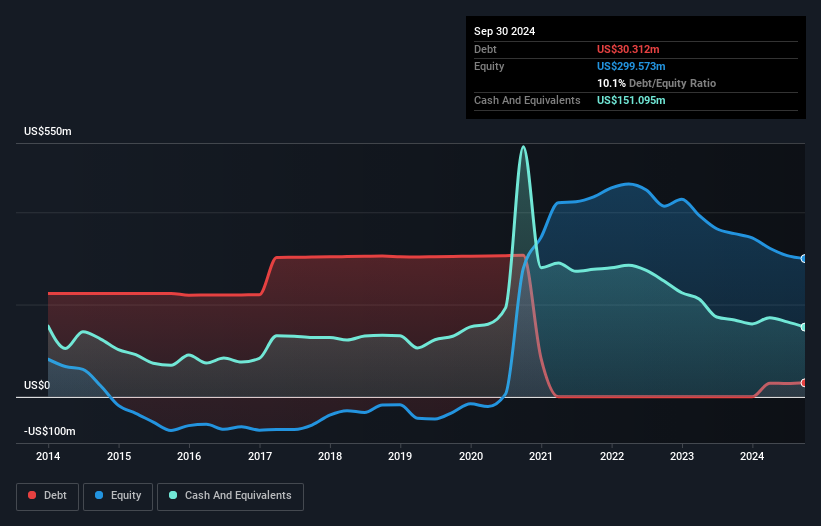
Task: Click Cash And Equivalents label in tooltip
Action: click(x=527, y=100)
